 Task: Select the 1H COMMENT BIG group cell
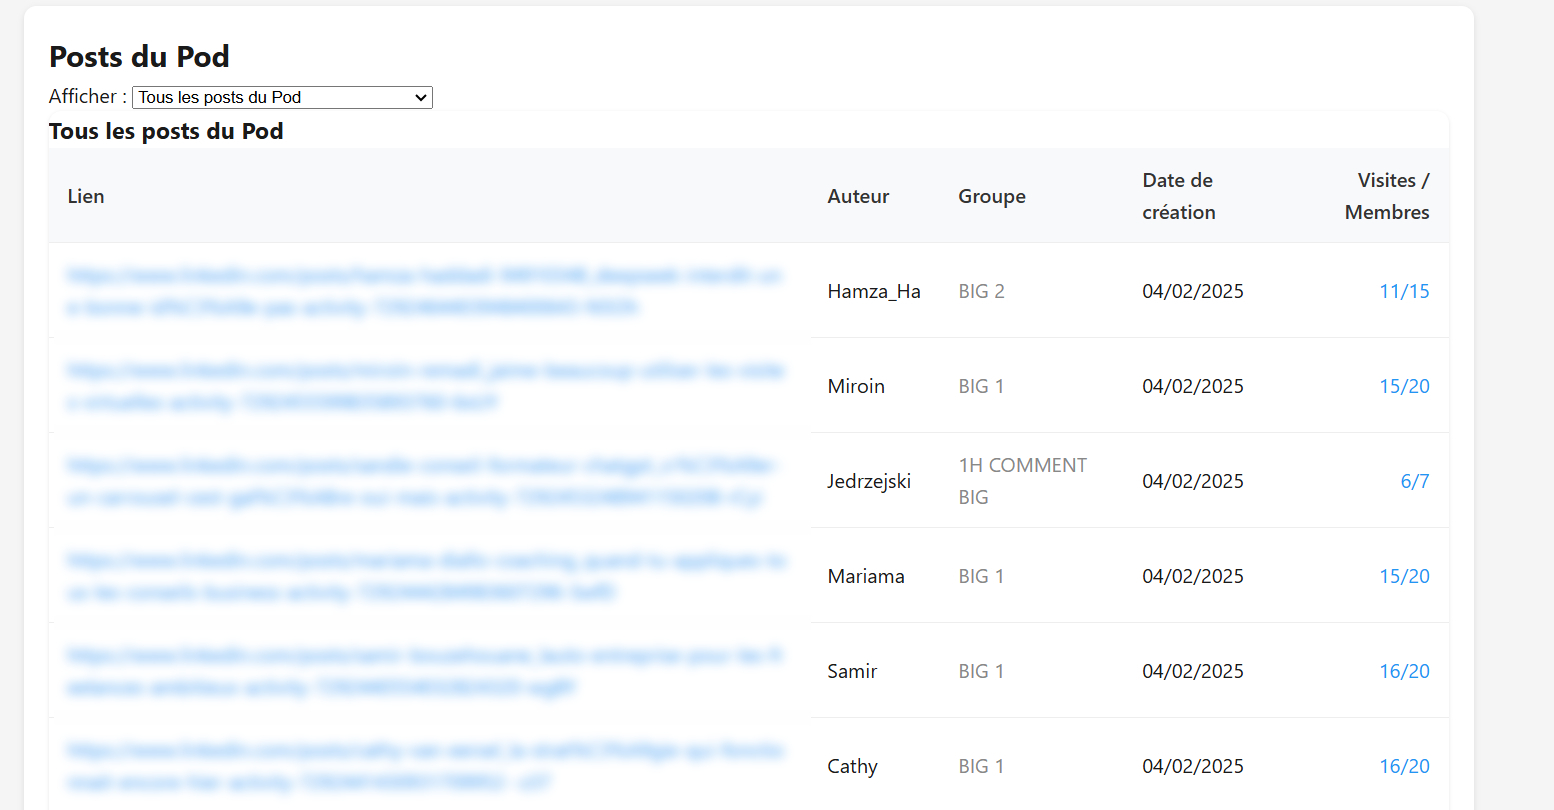click(1022, 481)
